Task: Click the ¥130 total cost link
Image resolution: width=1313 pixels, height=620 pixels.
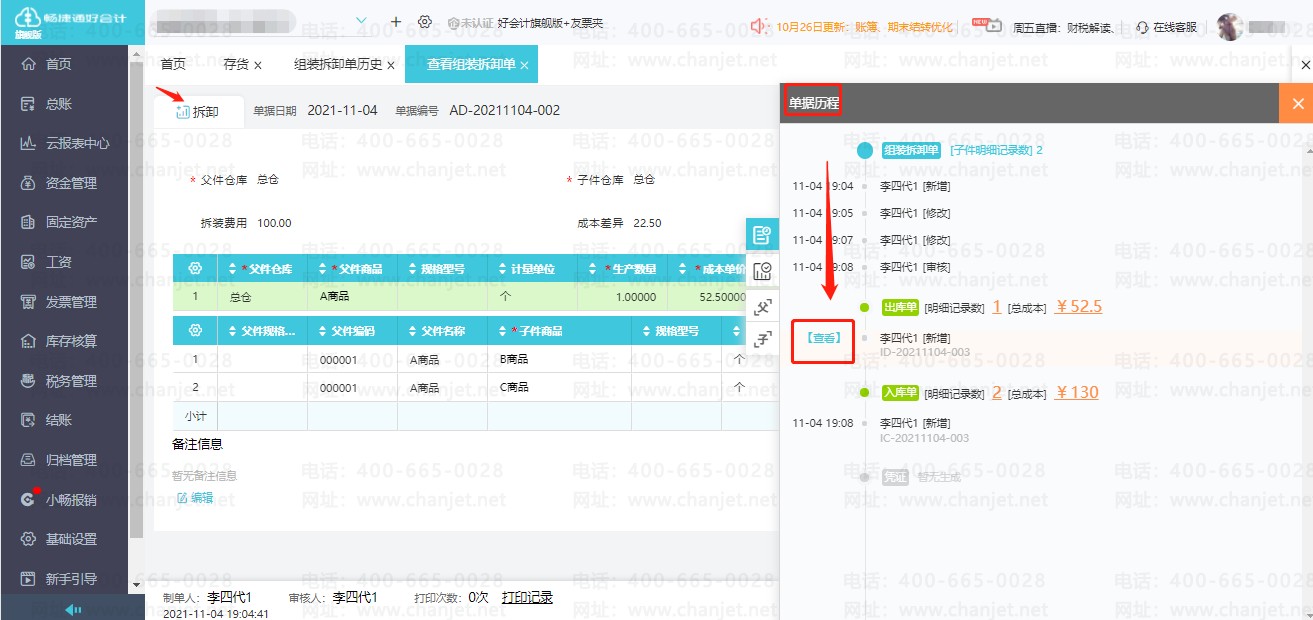Action: point(1077,392)
